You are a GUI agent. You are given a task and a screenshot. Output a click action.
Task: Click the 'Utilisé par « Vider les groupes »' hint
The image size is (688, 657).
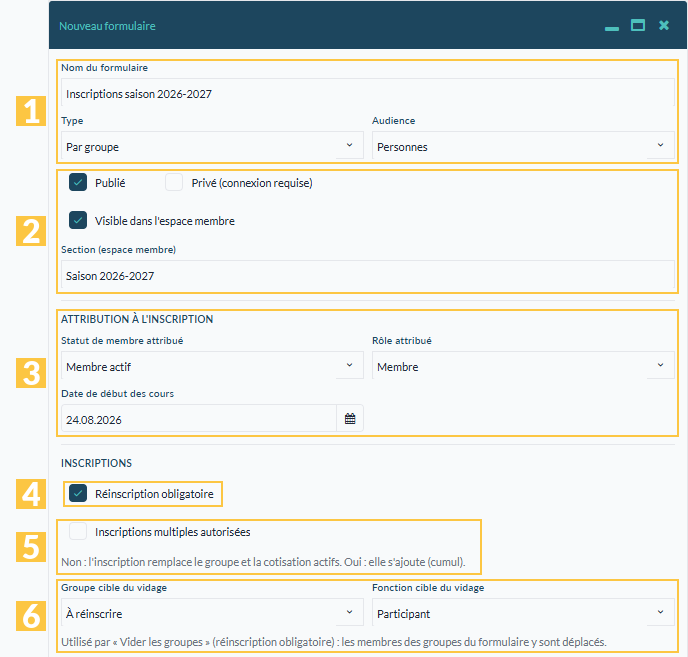tap(334, 642)
